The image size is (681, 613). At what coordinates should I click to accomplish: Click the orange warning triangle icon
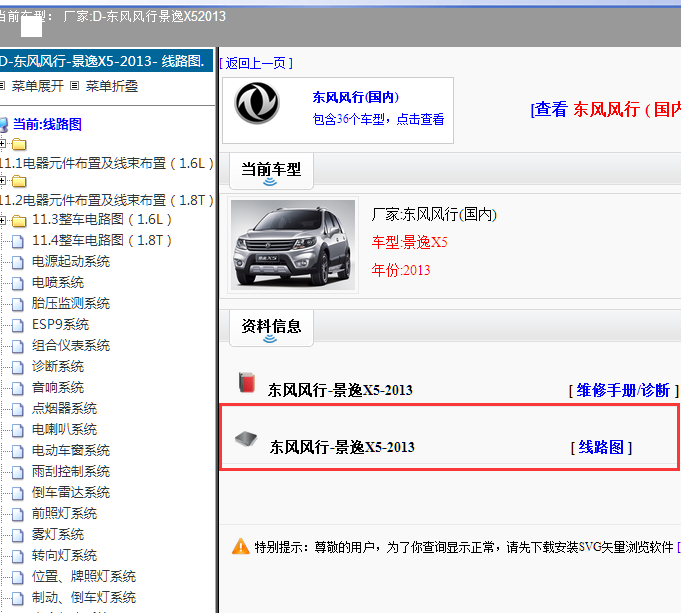[x=240, y=546]
